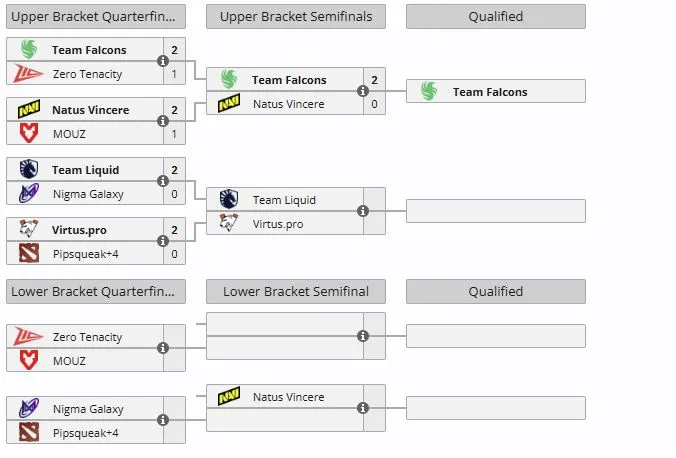
Task: Select the Lower Bracket Semifinal header
Action: click(296, 292)
